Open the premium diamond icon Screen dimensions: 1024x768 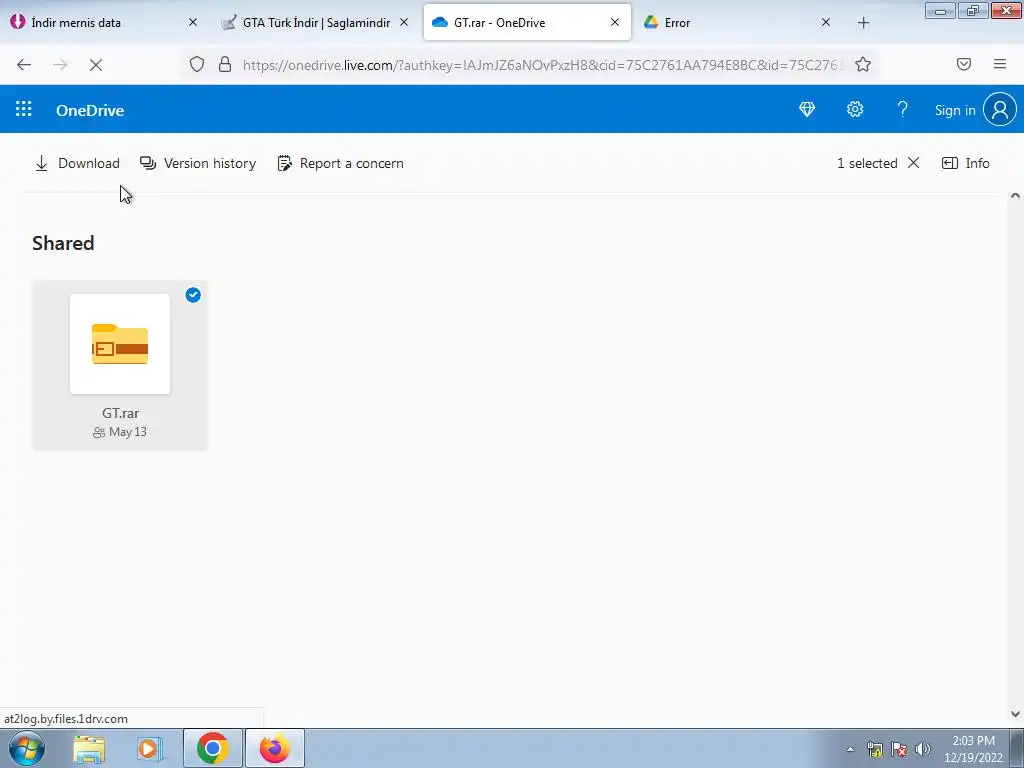[807, 110]
